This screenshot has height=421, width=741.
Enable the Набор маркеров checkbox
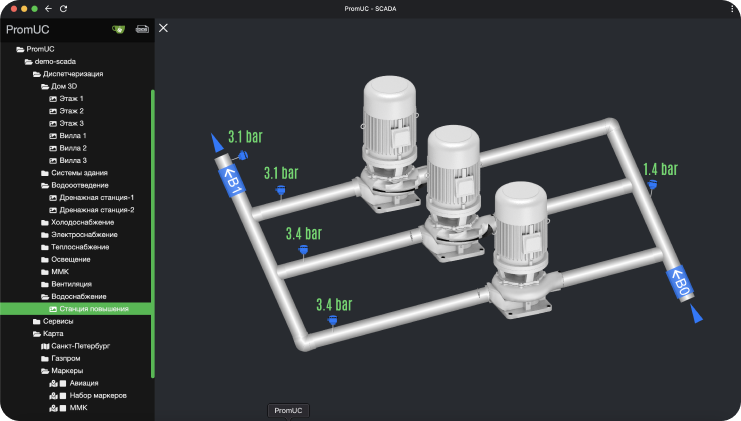62,396
